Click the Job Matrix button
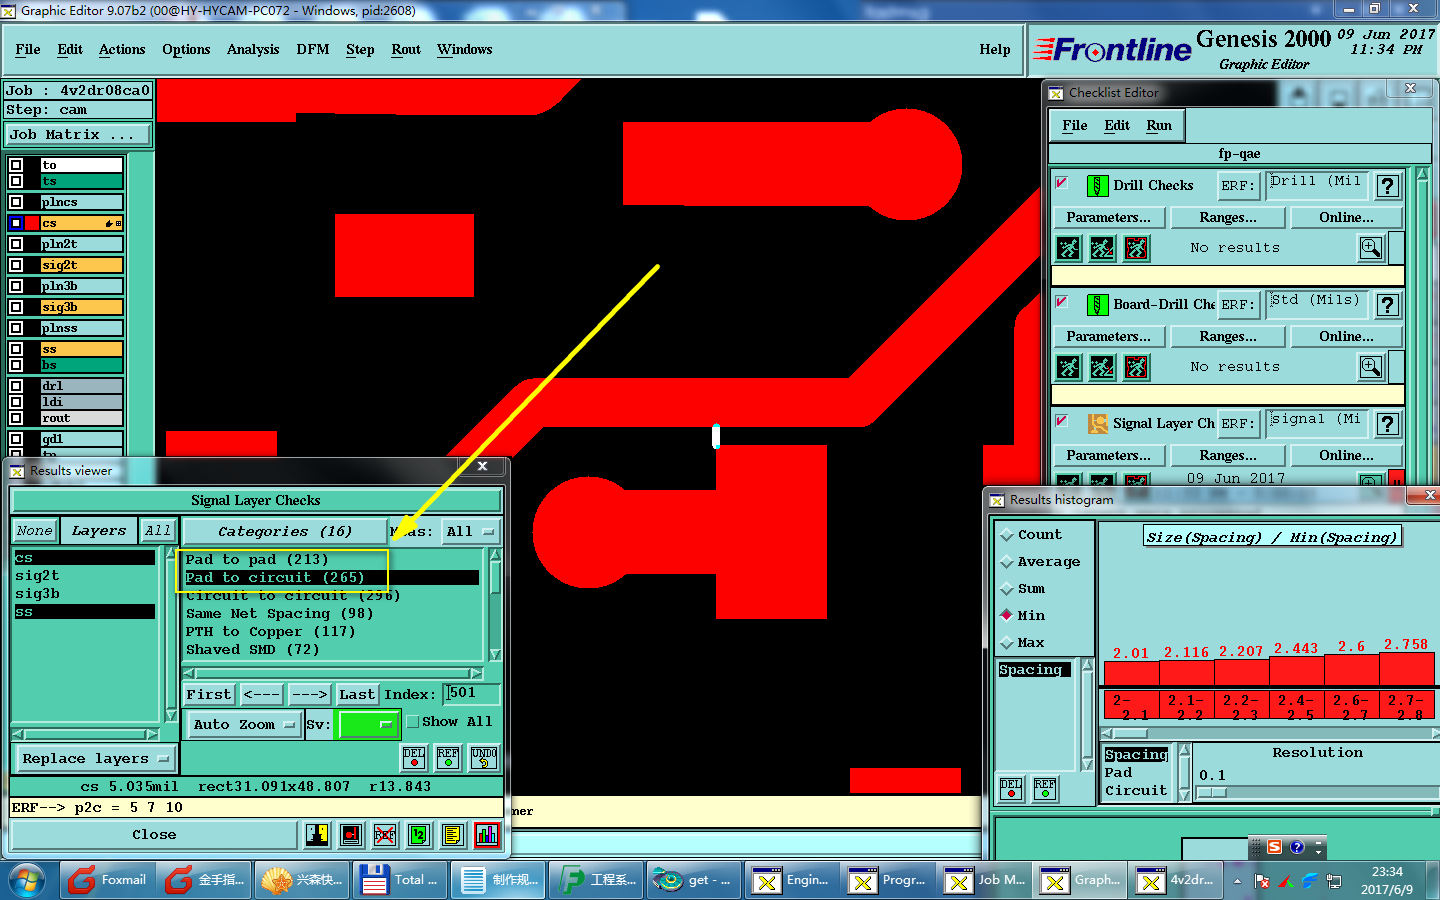 pyautogui.click(x=78, y=135)
